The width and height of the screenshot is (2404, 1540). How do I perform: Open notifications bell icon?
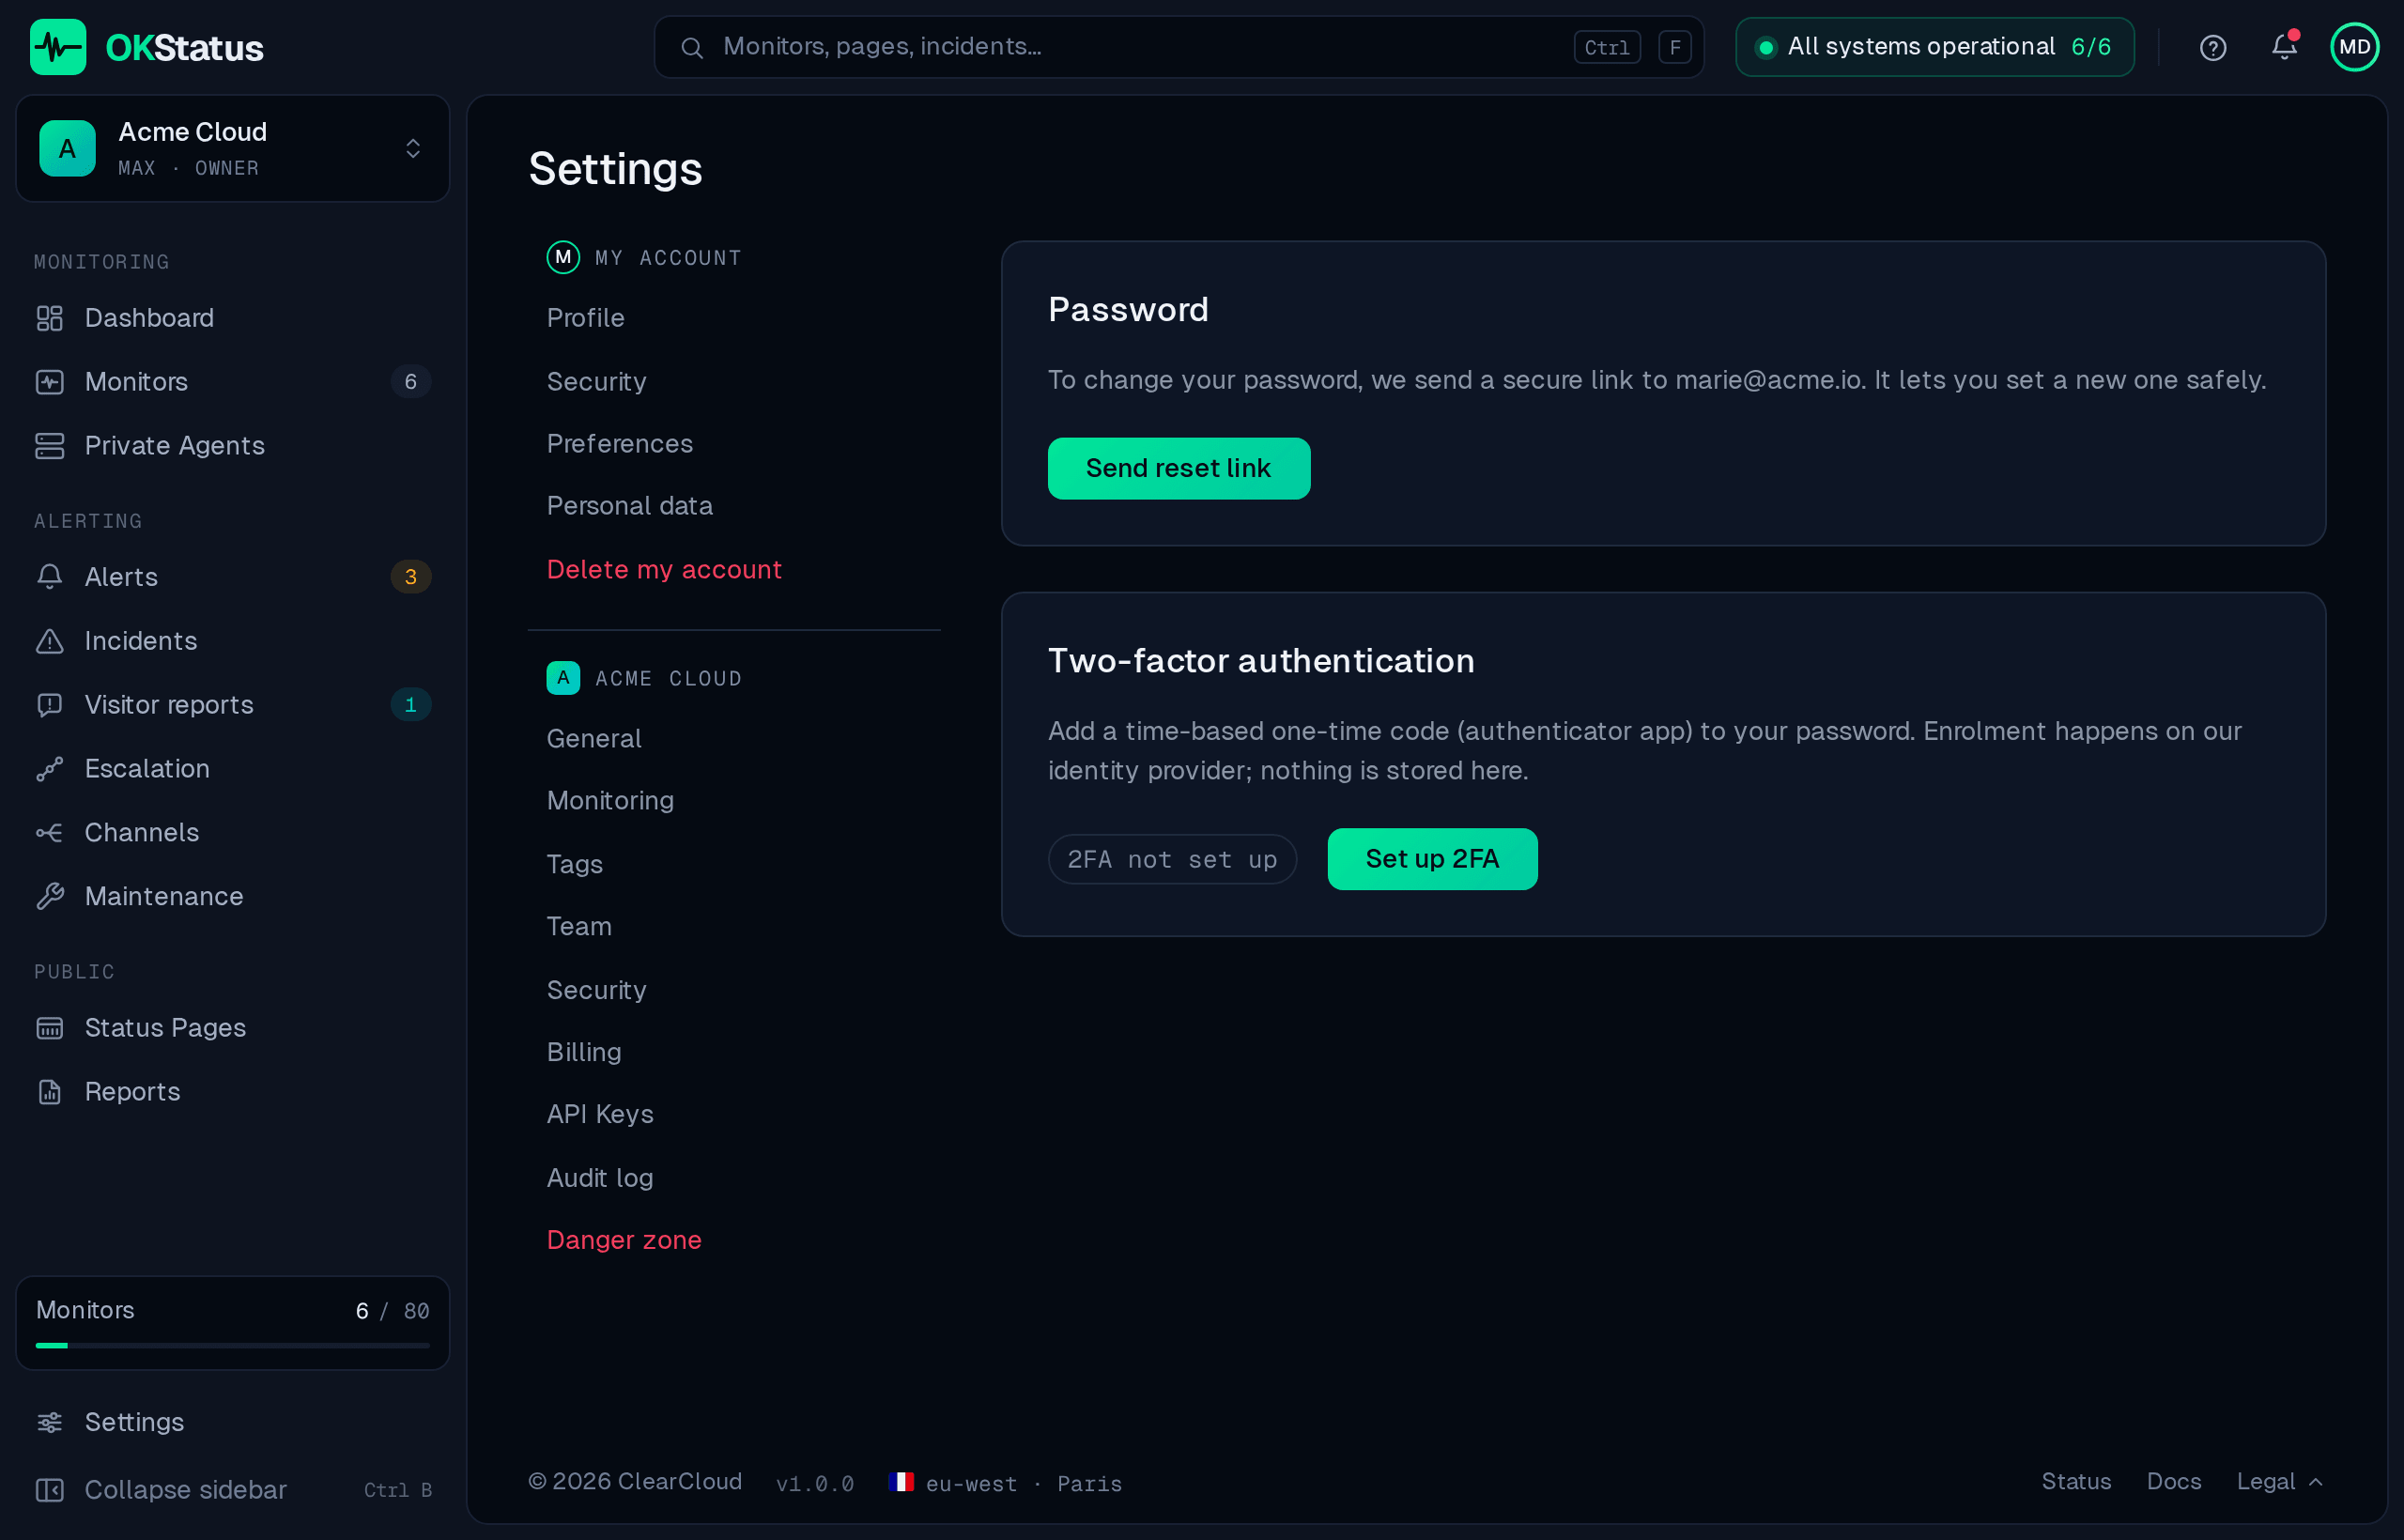[2284, 47]
